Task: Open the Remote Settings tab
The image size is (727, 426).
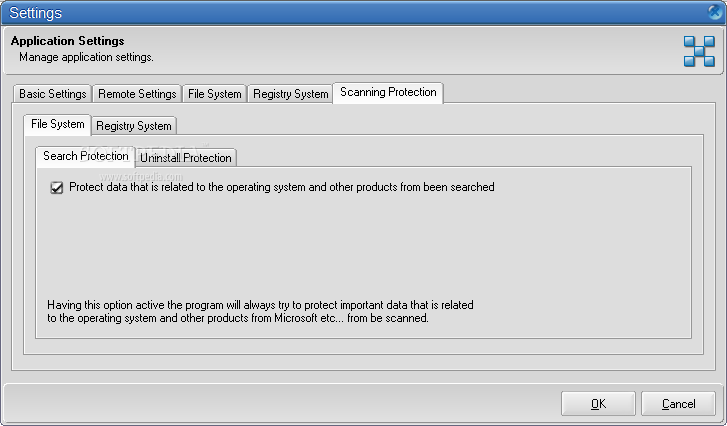Action: coord(137,94)
